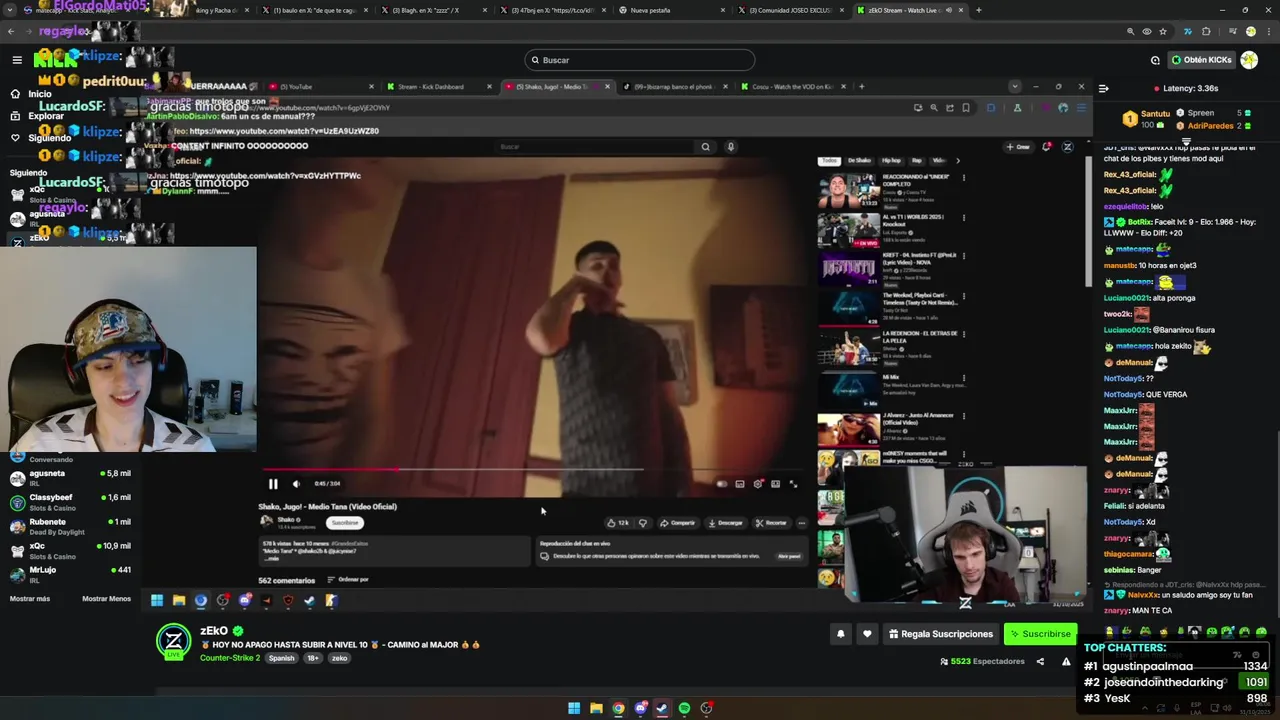
Task: Click the YouTube Compartir button
Action: point(677,523)
